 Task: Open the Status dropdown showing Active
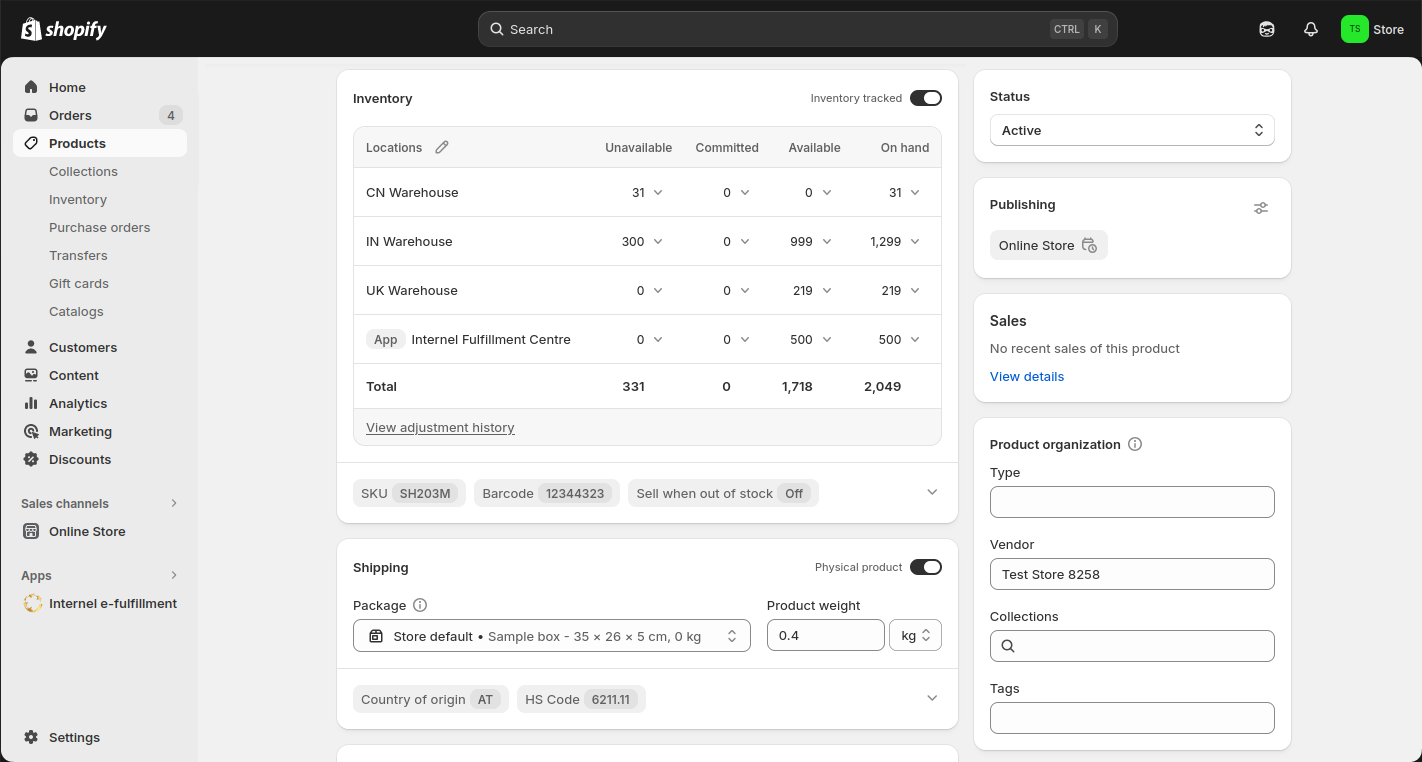tap(1131, 130)
